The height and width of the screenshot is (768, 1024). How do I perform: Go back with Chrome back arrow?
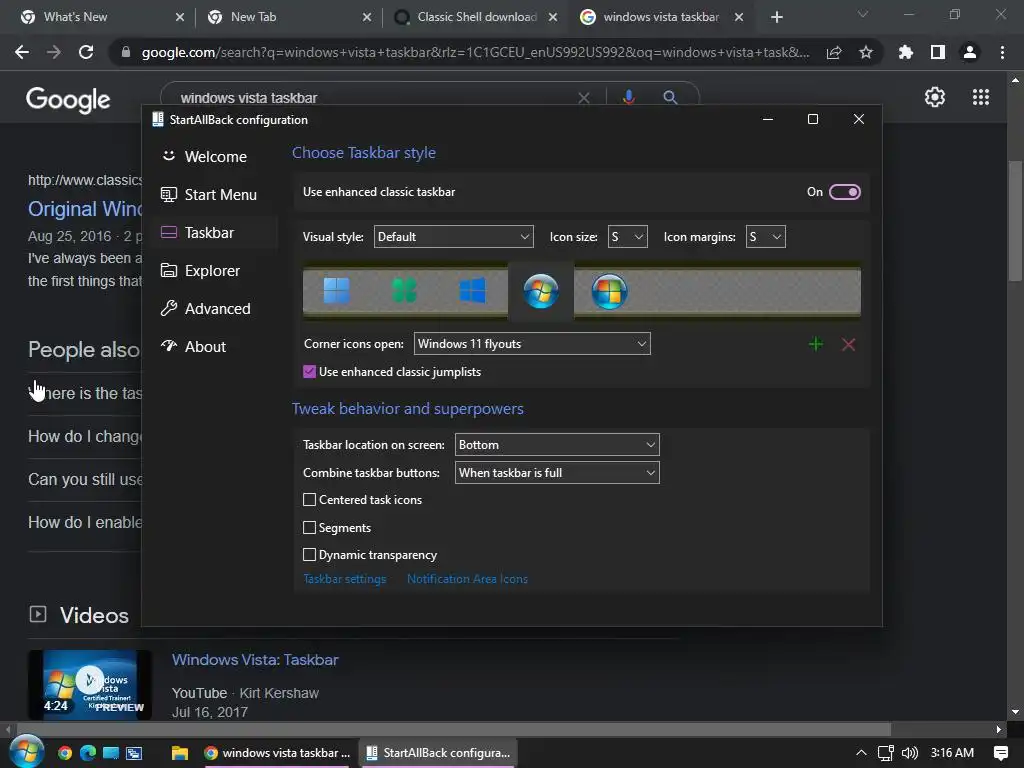22,52
